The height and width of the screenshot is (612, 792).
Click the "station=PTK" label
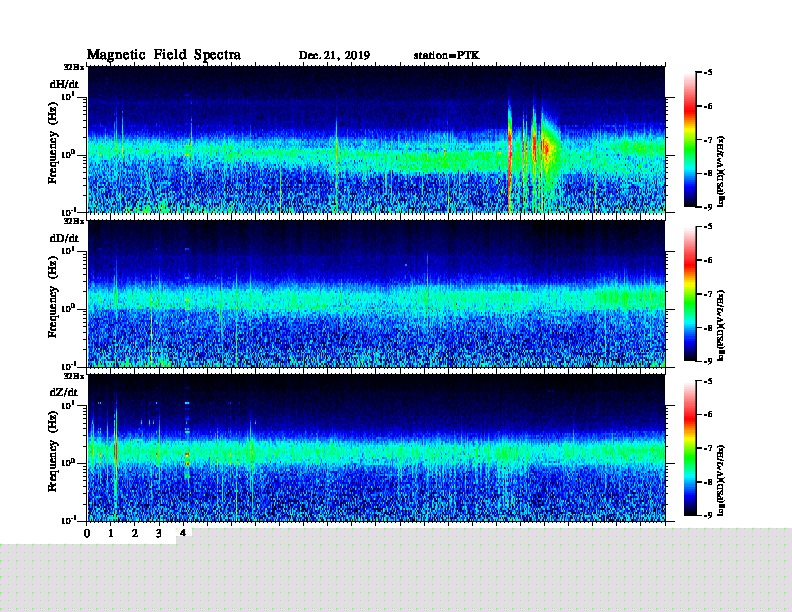(x=447, y=56)
